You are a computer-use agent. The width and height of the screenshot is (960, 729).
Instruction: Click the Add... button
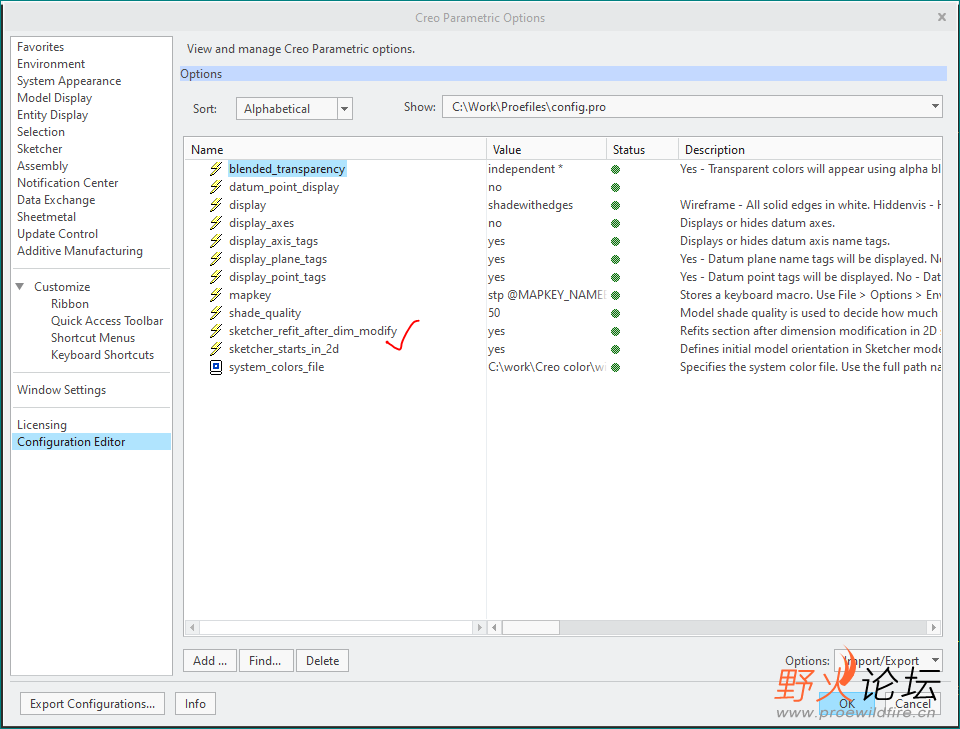(x=209, y=660)
